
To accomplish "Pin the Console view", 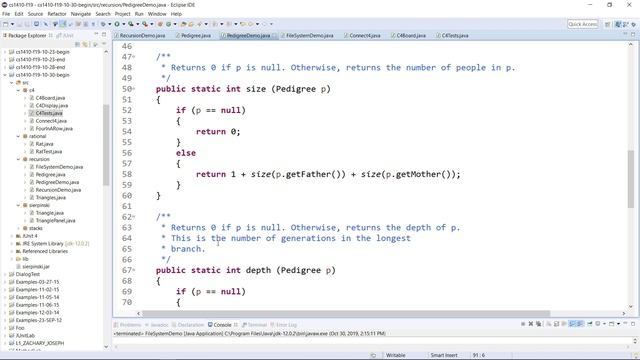I will click(x=590, y=324).
